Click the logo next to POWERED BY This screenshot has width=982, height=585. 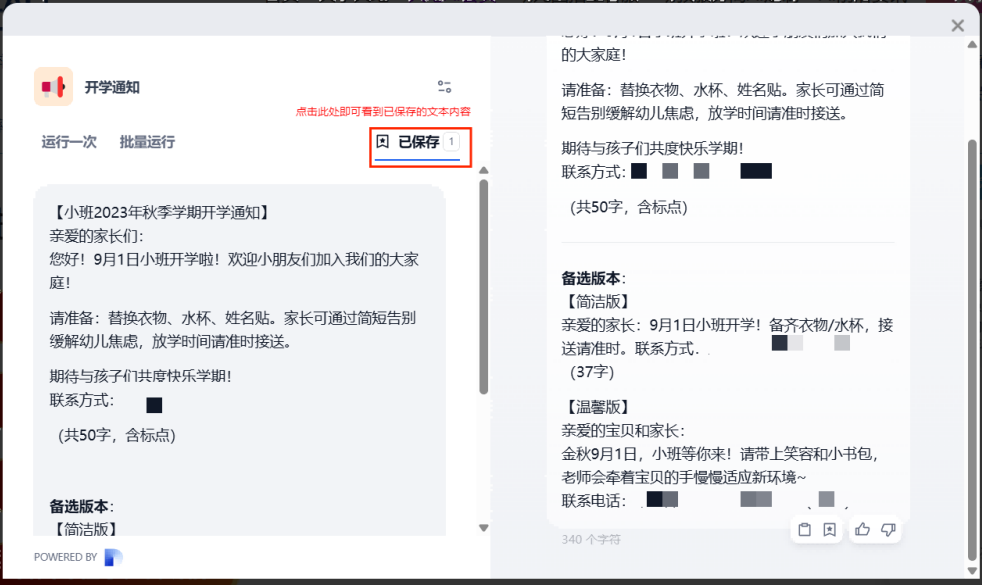[113, 557]
